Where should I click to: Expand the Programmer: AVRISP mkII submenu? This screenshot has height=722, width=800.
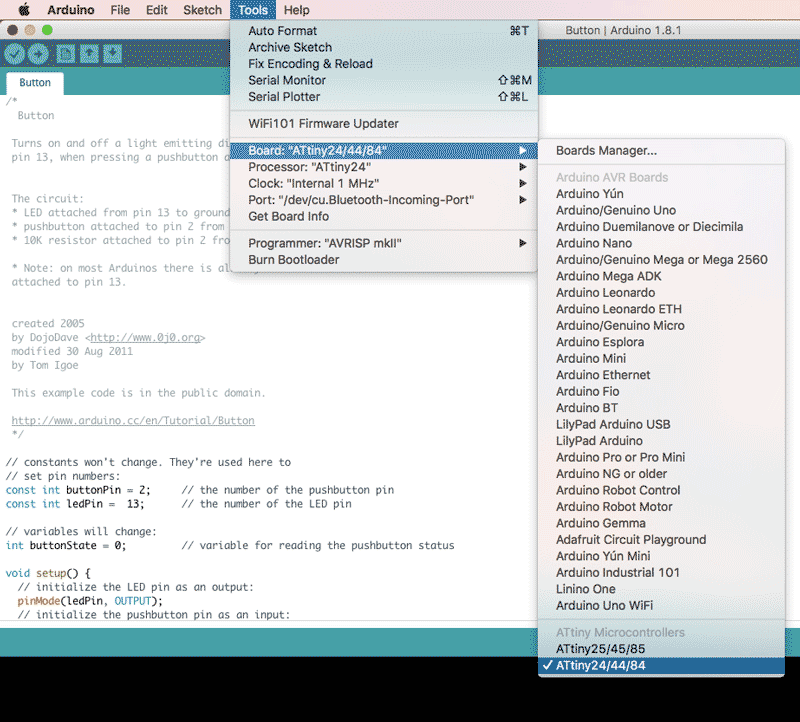tap(384, 243)
